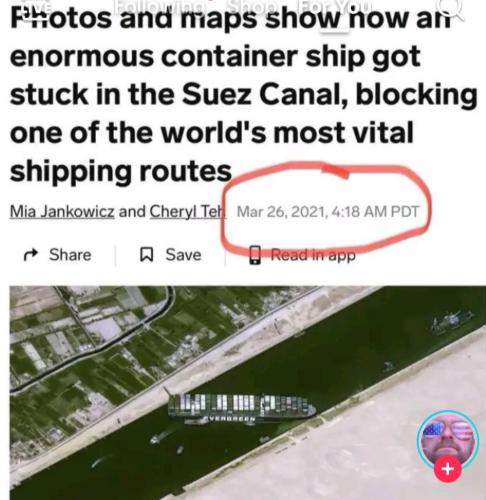The image size is (486, 500).
Task: Open author Mia Jankowicz's page
Action: click(62, 212)
